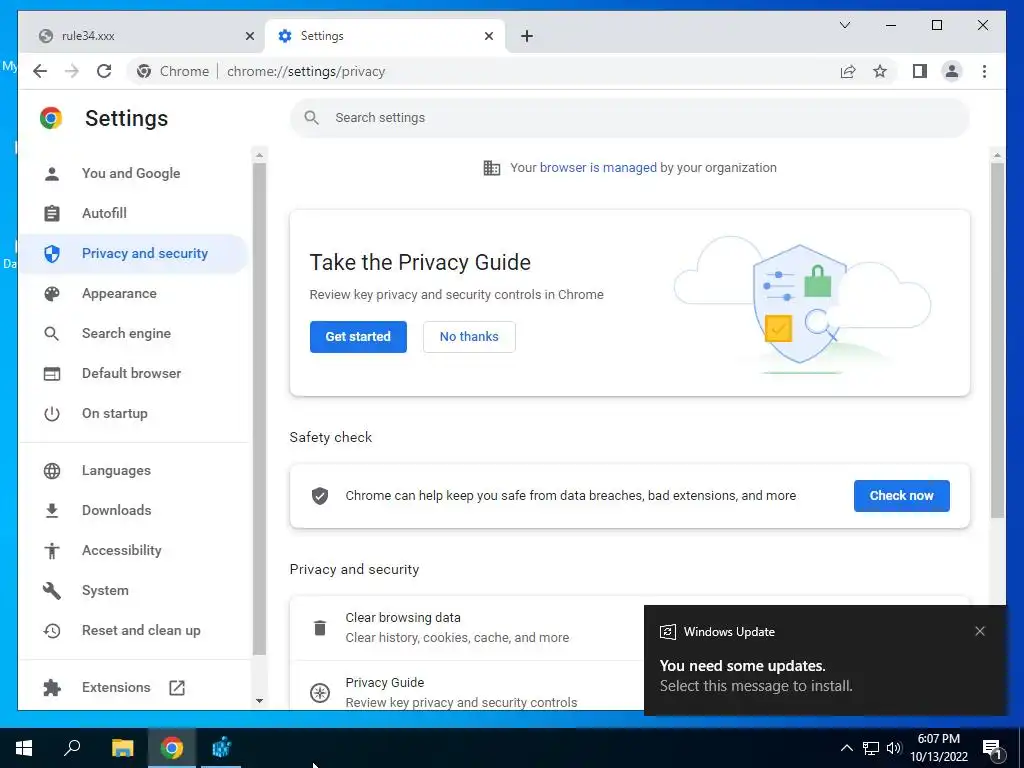The image size is (1024, 768).
Task: Open Accessibility settings
Action: click(x=133, y=550)
